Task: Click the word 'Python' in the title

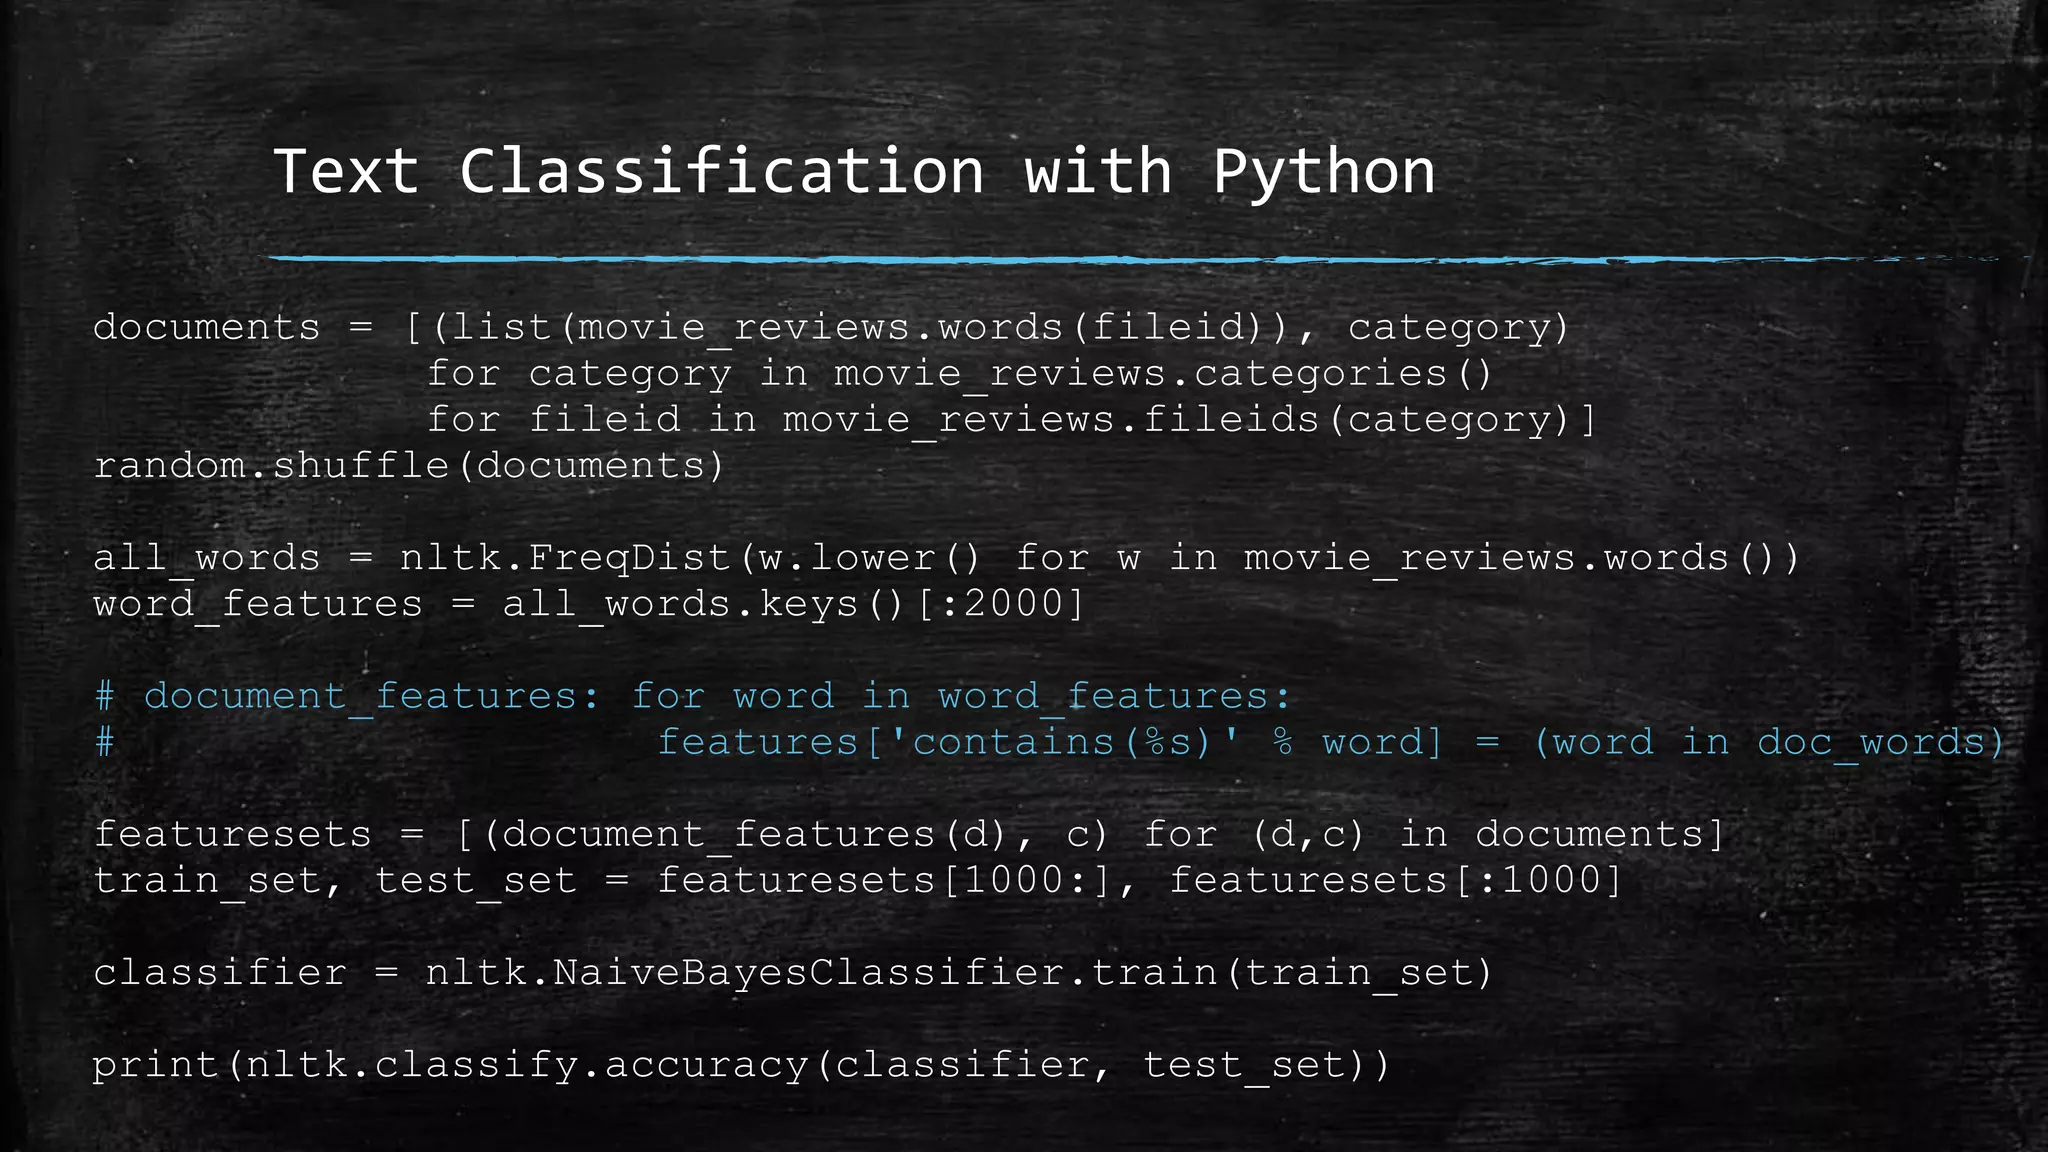Action: 1323,172
